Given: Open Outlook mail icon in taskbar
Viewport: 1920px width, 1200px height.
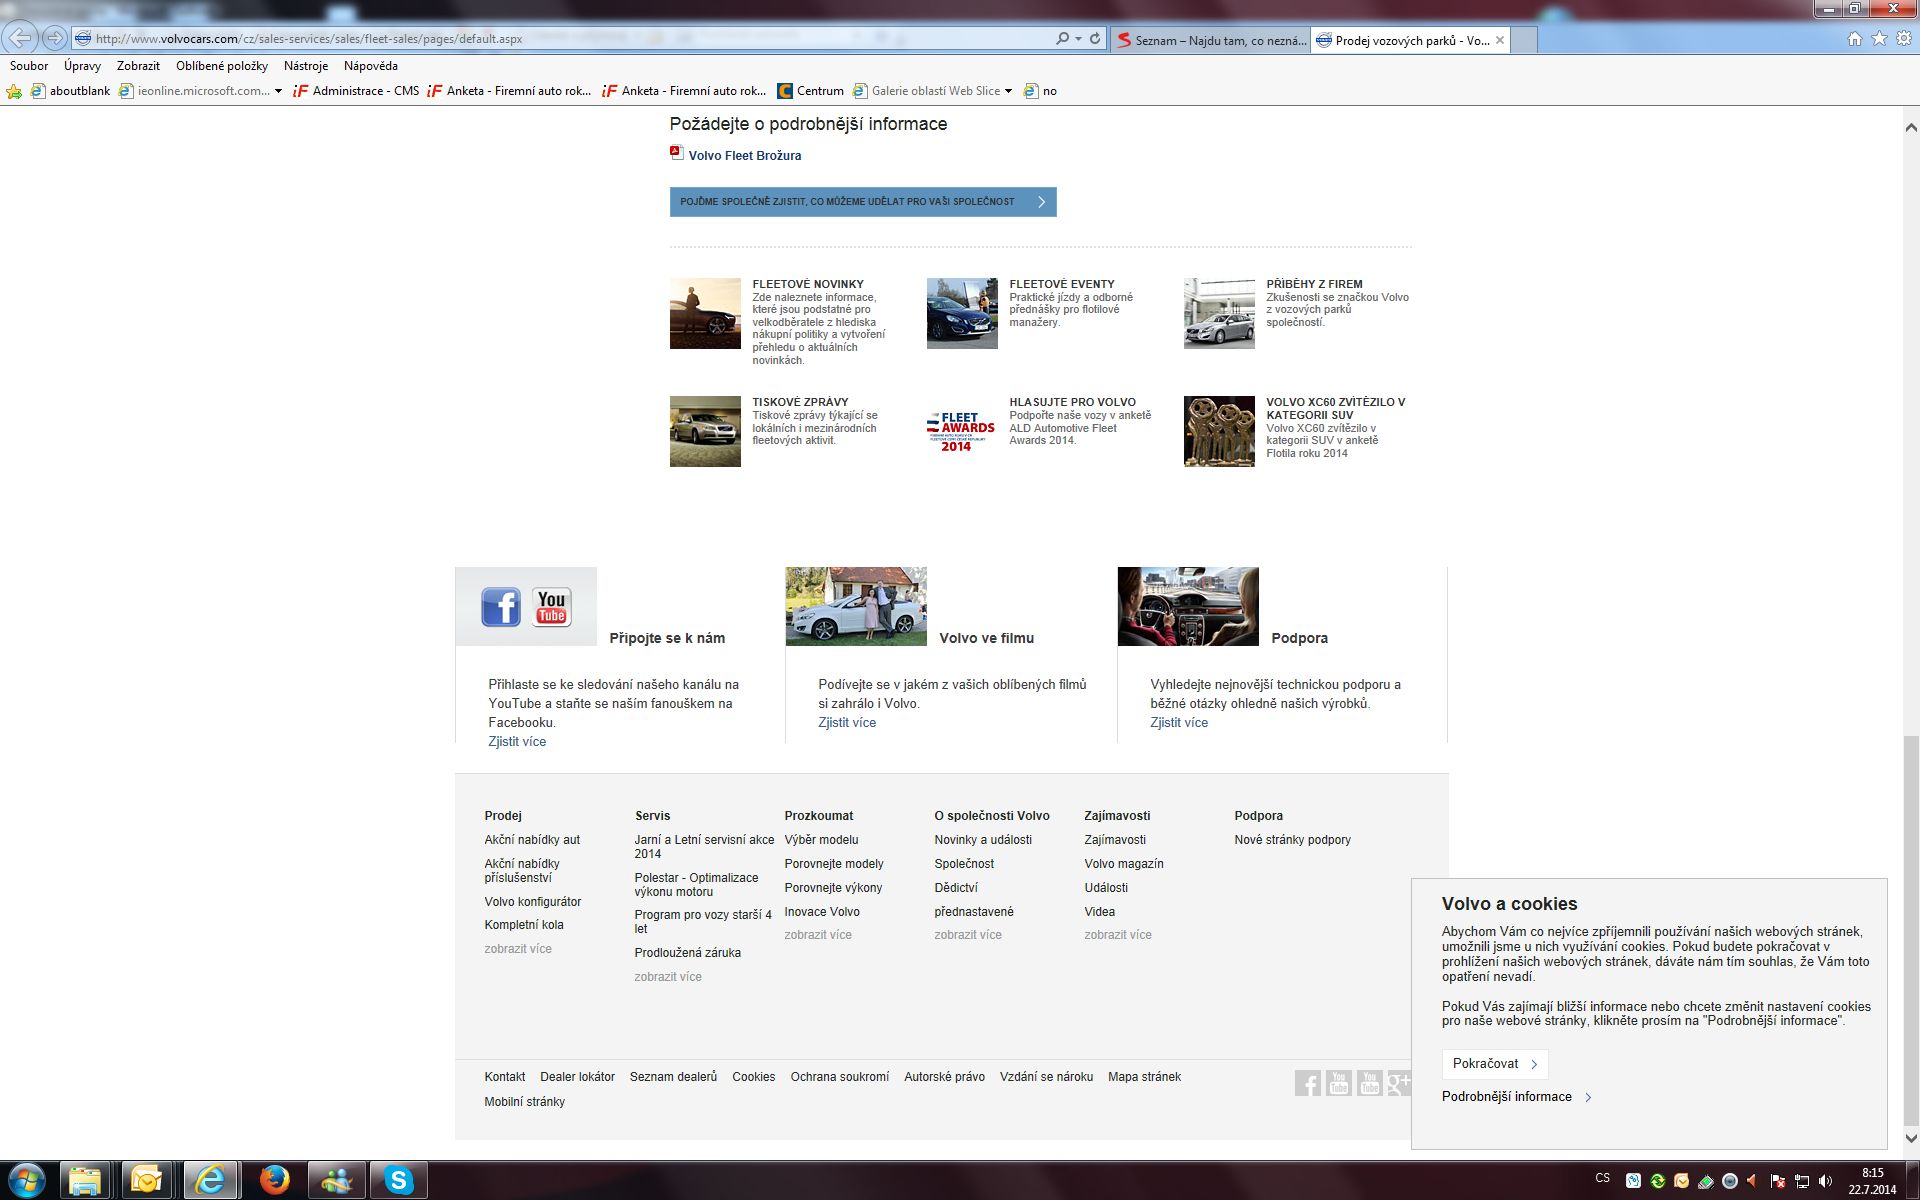Looking at the screenshot, I should [147, 1181].
